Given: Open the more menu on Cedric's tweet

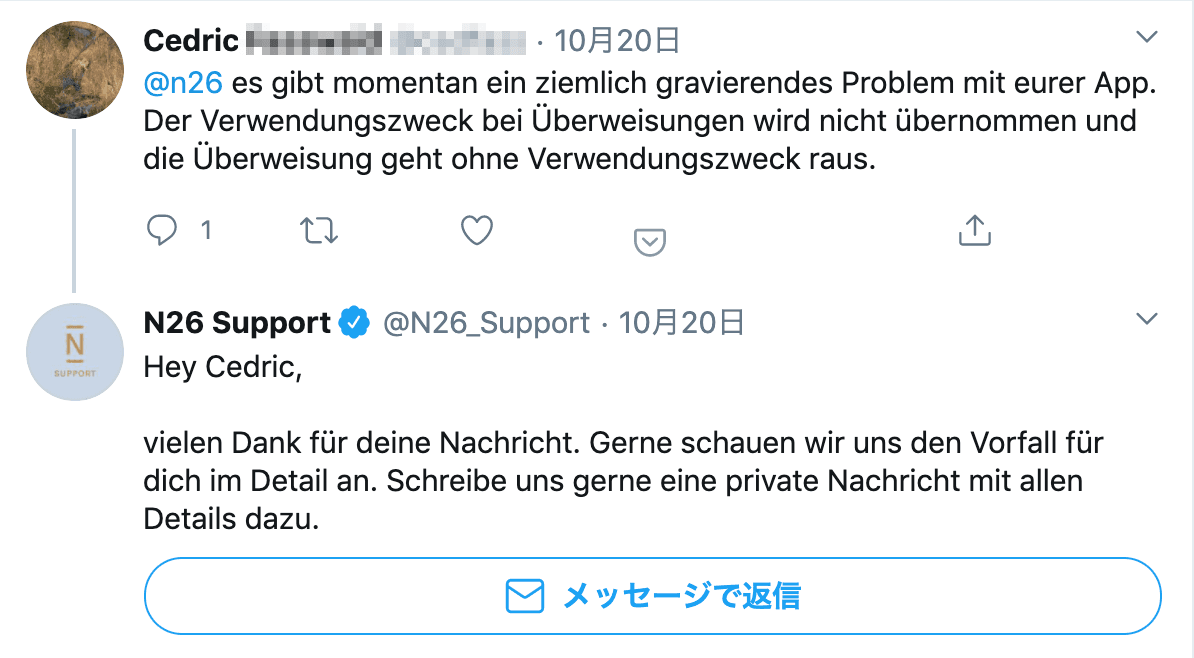Looking at the screenshot, I should click(1147, 38).
